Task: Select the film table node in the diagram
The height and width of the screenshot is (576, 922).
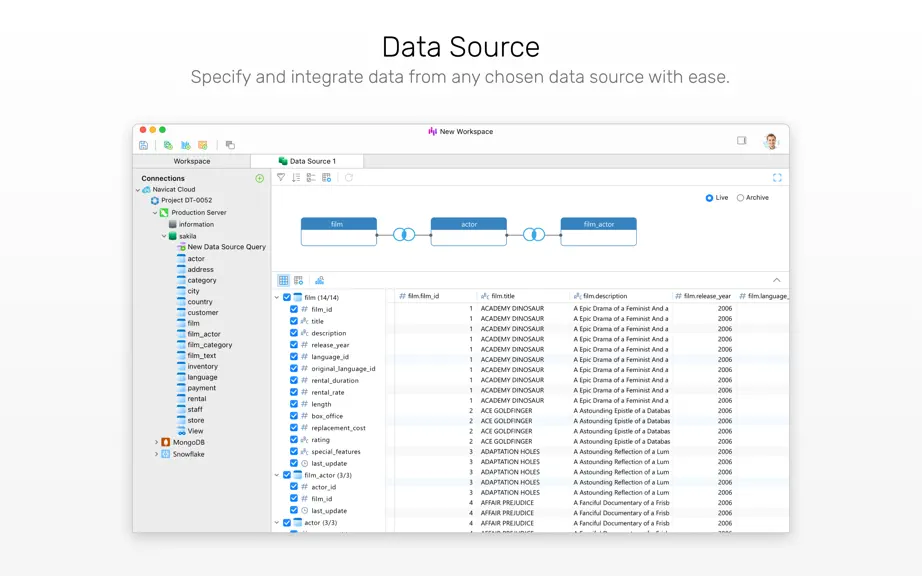Action: (x=339, y=231)
